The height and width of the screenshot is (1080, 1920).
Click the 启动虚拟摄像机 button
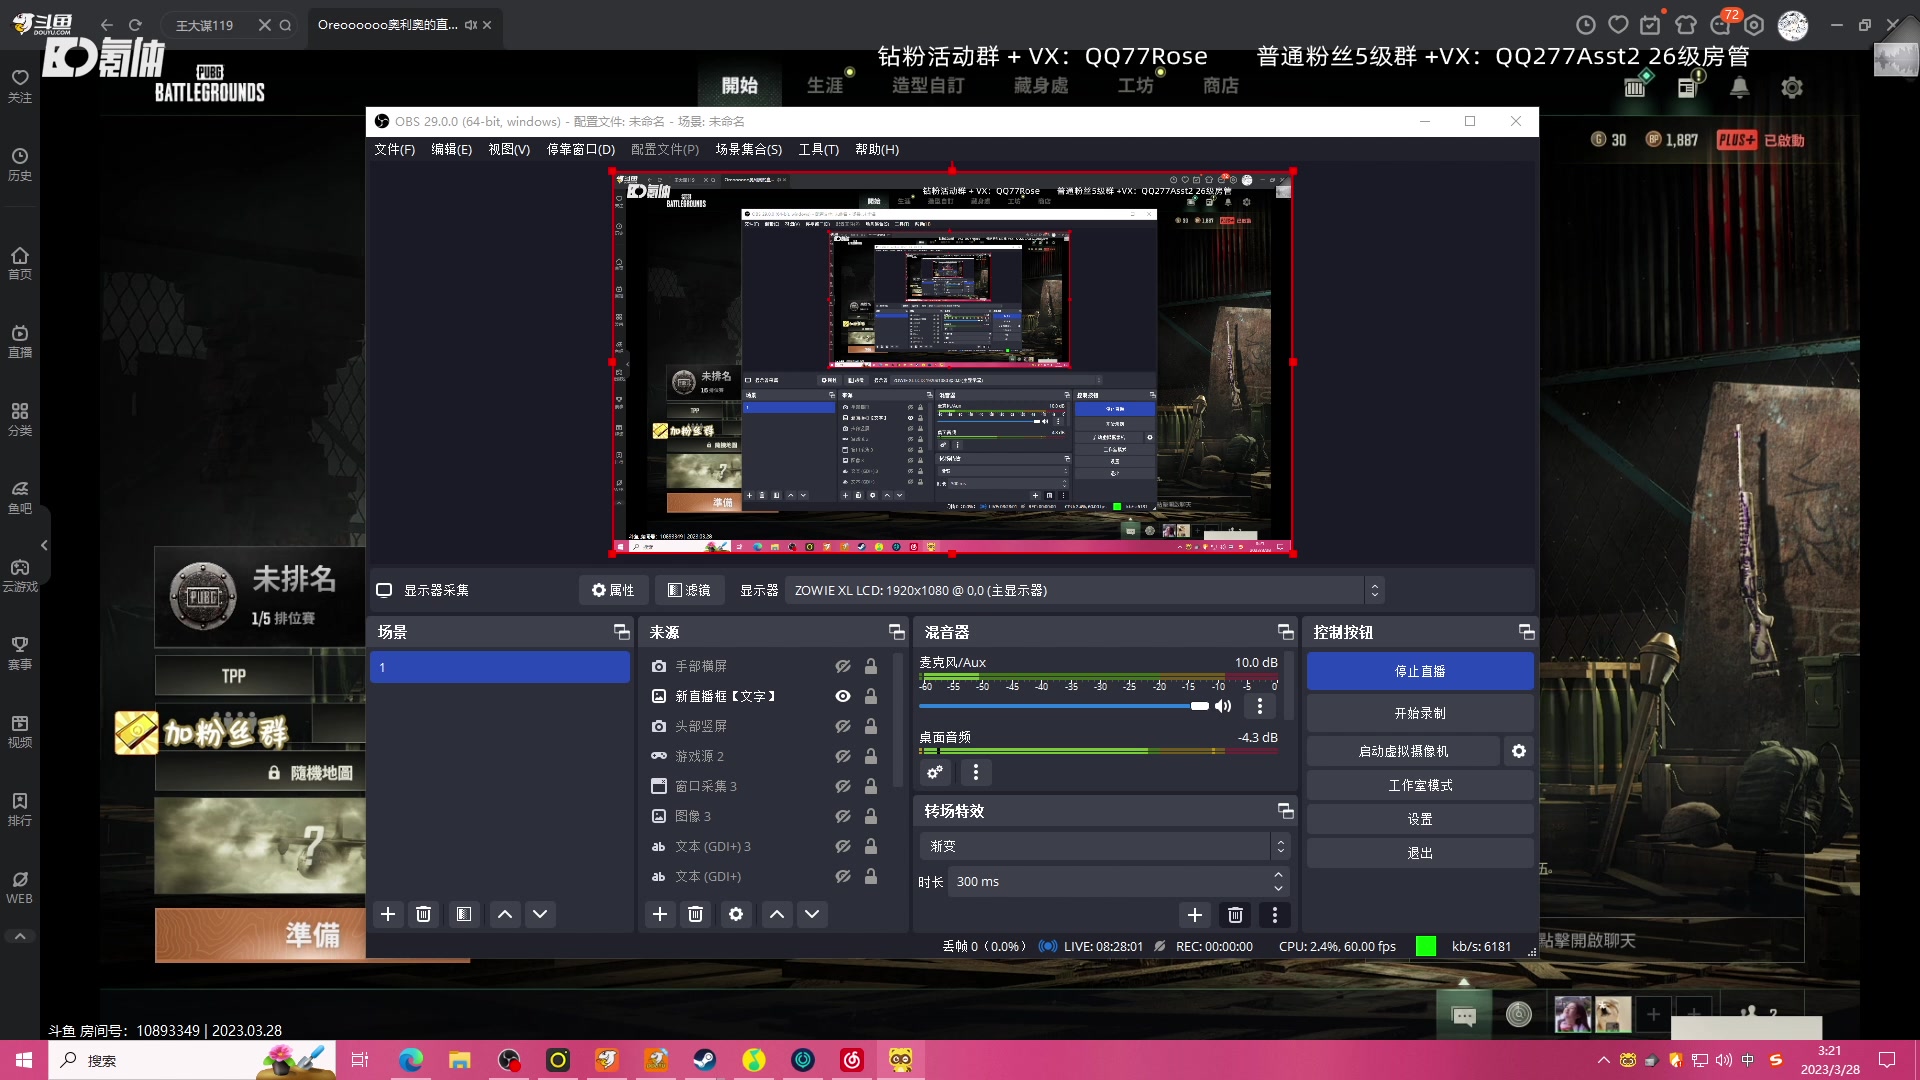tap(1403, 751)
